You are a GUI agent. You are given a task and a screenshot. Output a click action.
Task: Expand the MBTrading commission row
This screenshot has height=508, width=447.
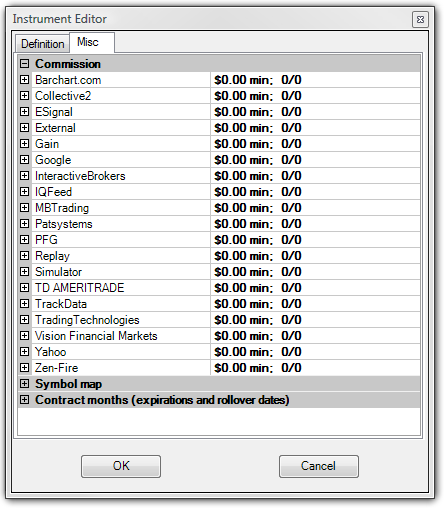(24, 207)
